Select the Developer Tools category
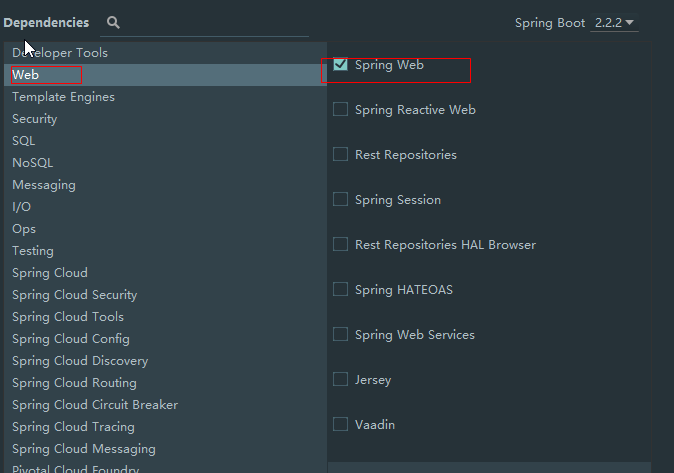674x473 pixels. click(x=165, y=53)
